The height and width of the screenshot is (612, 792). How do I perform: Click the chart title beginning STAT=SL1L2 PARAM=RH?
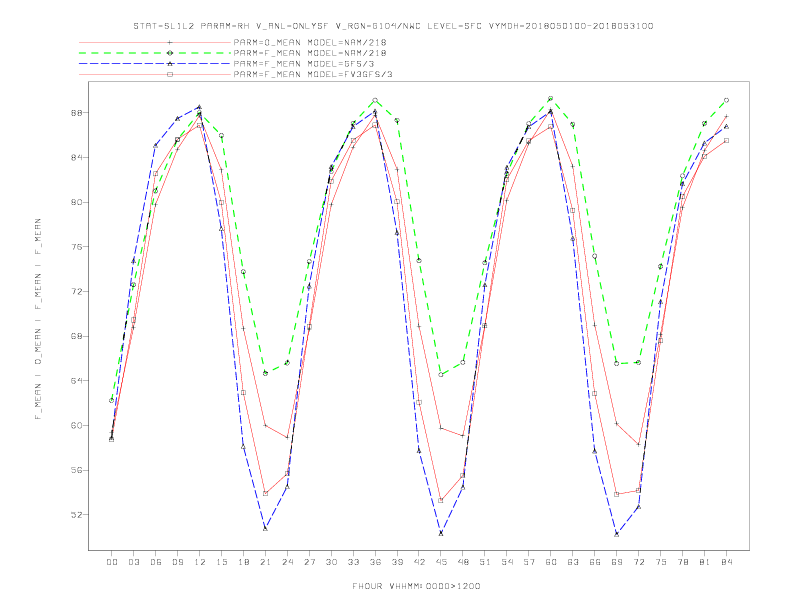[x=393, y=26]
